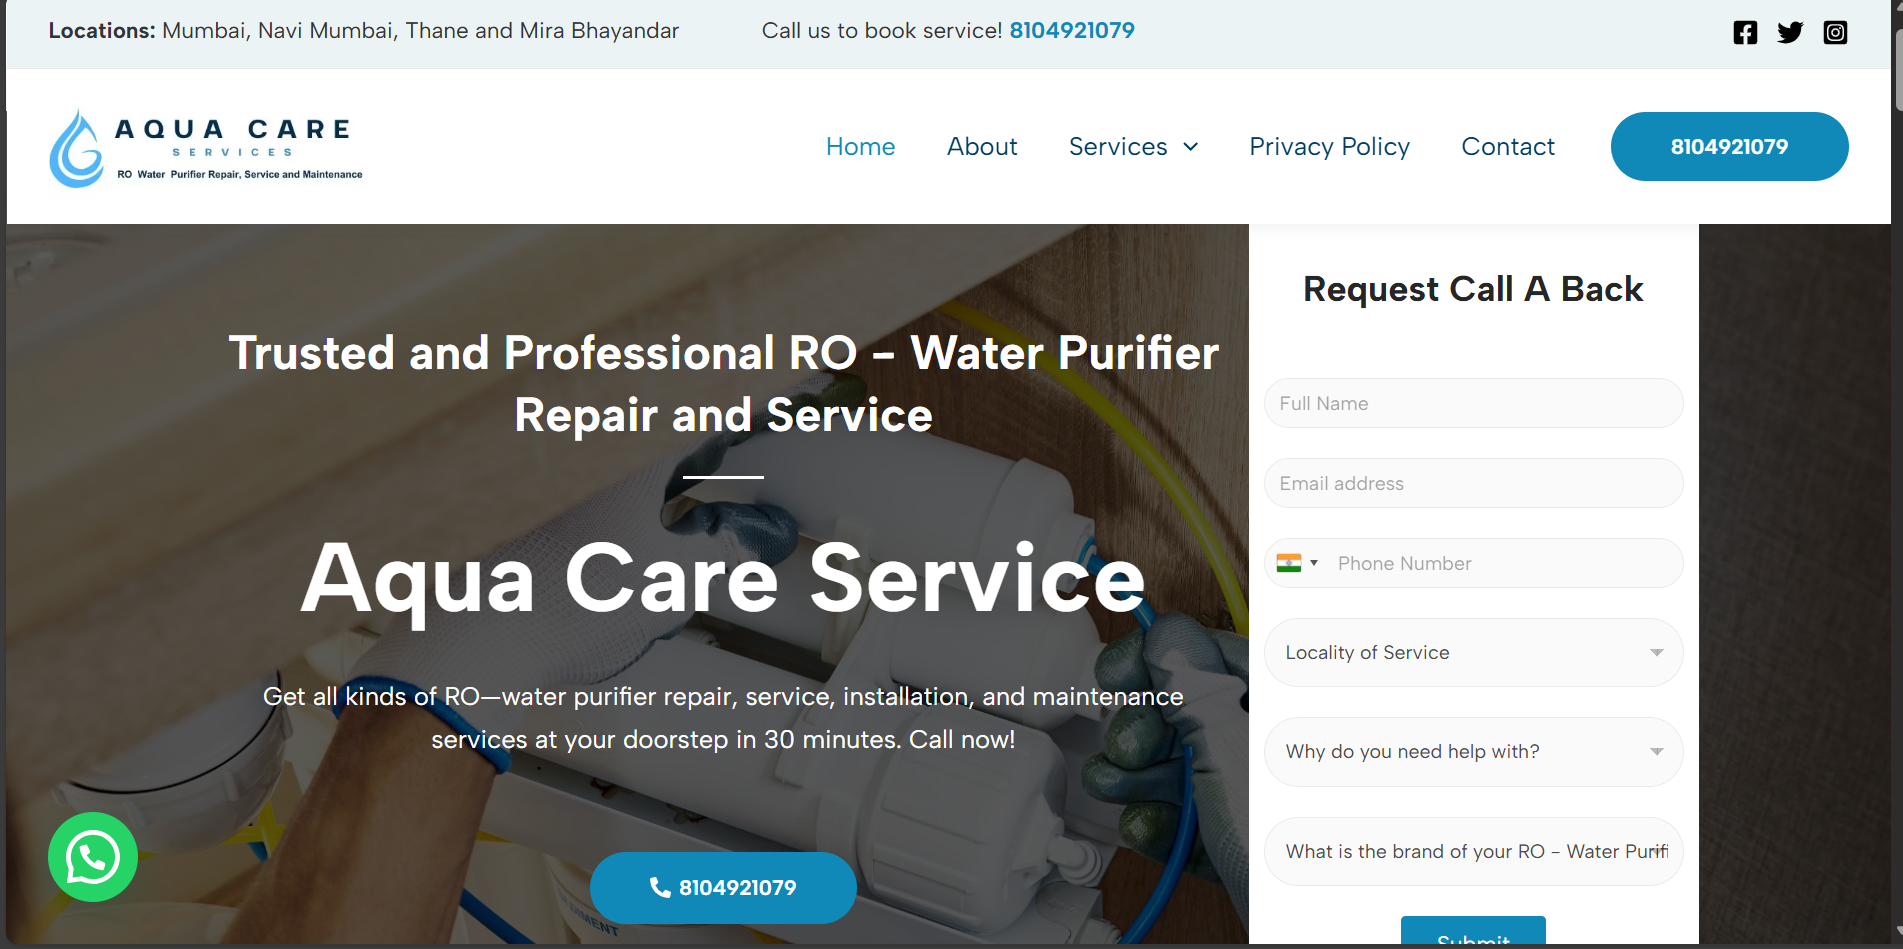
Task: Click the hero call button with phone icon
Action: click(723, 888)
